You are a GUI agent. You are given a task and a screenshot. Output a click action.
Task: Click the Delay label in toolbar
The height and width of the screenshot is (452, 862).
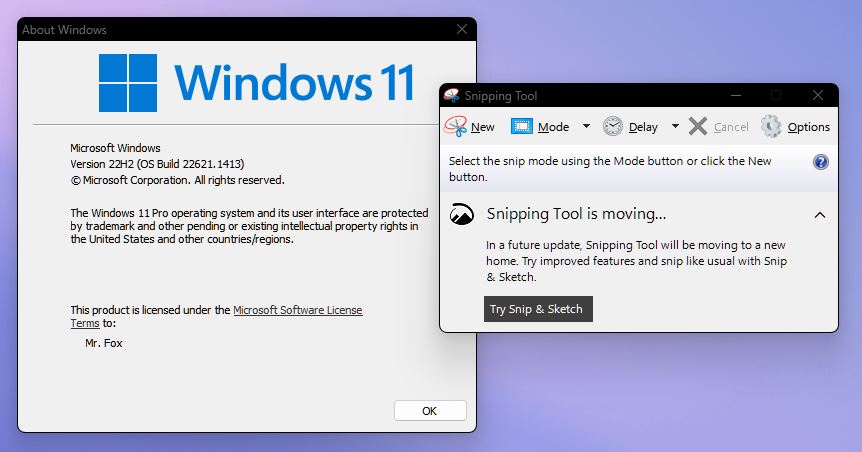(x=643, y=127)
